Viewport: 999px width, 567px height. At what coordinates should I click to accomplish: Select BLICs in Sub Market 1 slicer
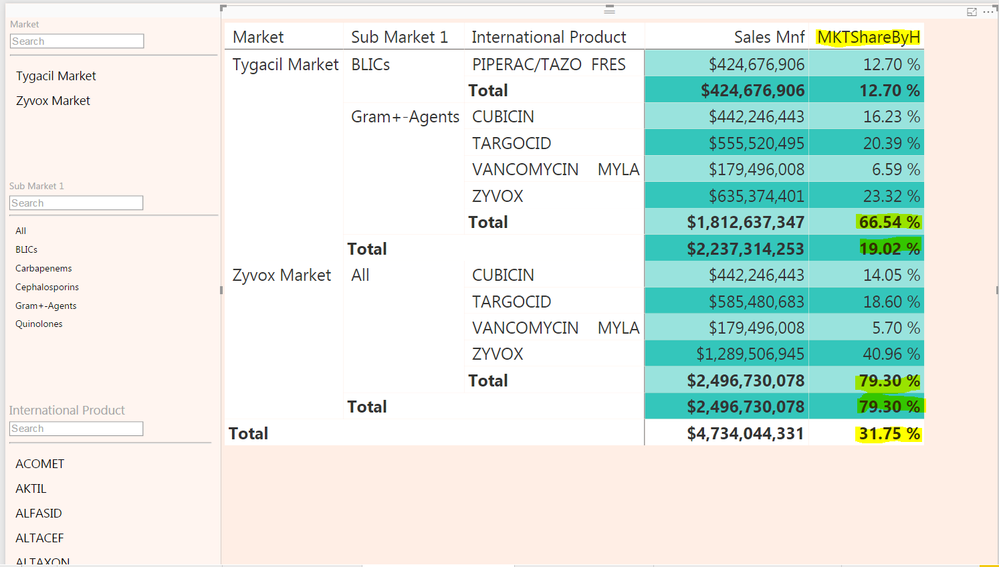pyautogui.click(x=27, y=250)
